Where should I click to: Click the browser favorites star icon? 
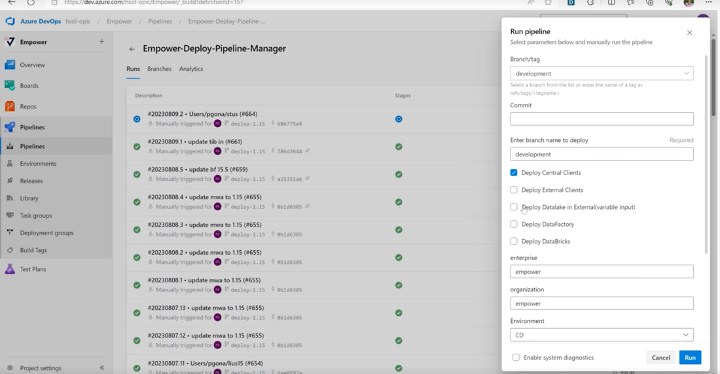click(548, 2)
